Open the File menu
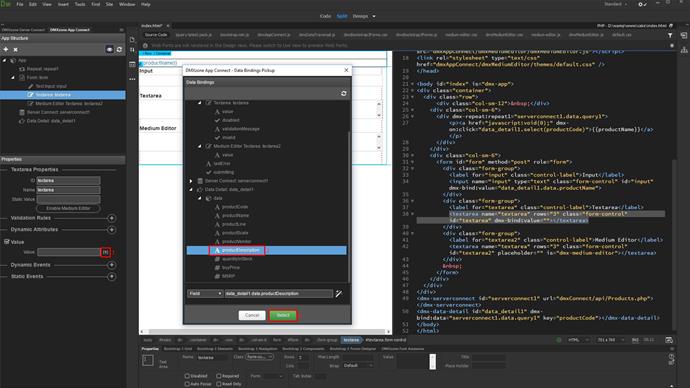690x388 pixels. [x=20, y=4]
